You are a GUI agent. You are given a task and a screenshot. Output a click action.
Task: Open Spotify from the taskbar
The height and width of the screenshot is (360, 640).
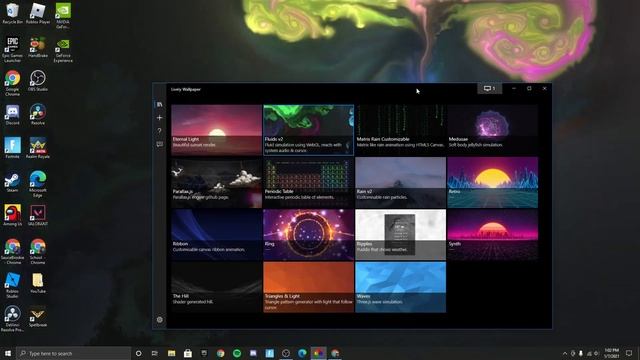click(x=237, y=353)
